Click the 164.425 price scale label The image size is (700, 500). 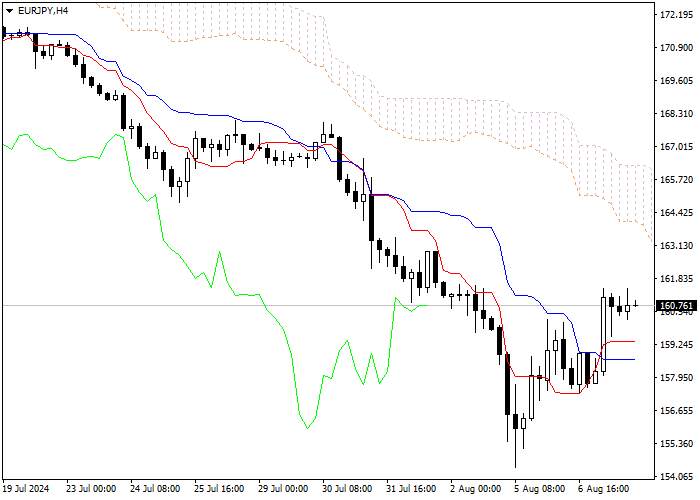pyautogui.click(x=676, y=213)
